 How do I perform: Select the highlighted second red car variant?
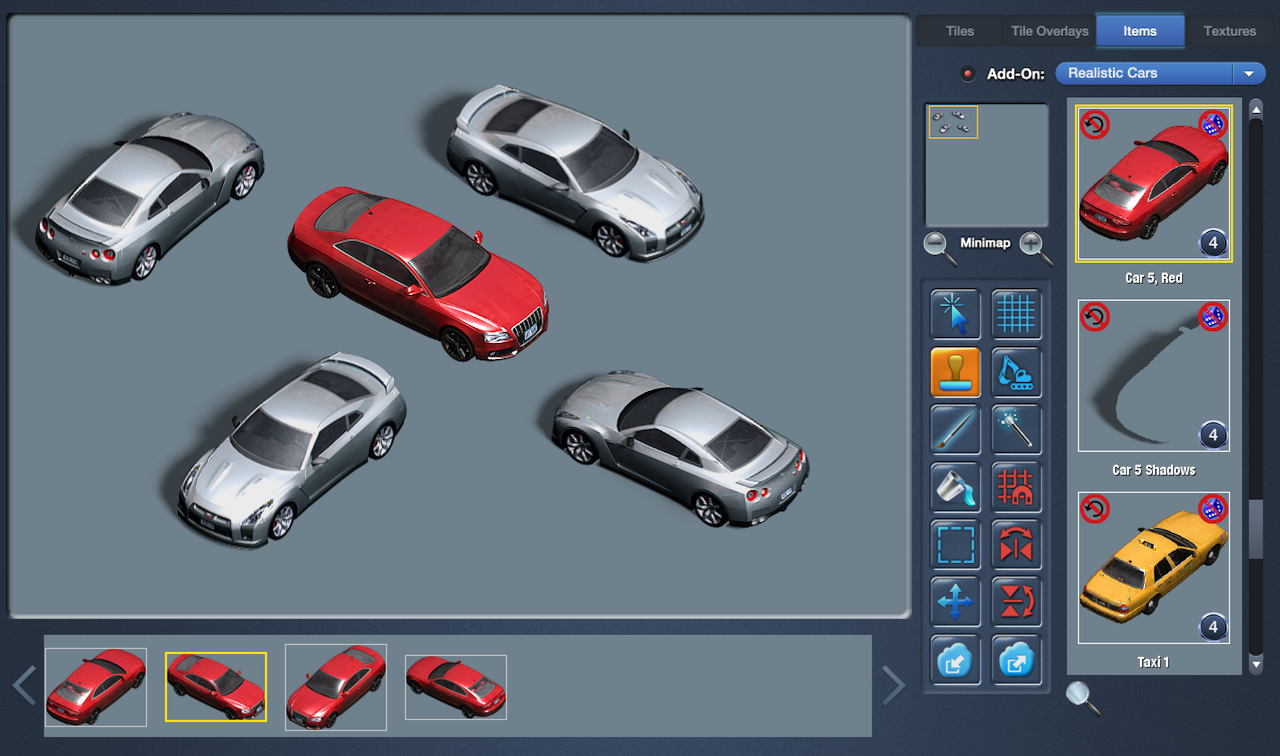pos(216,687)
